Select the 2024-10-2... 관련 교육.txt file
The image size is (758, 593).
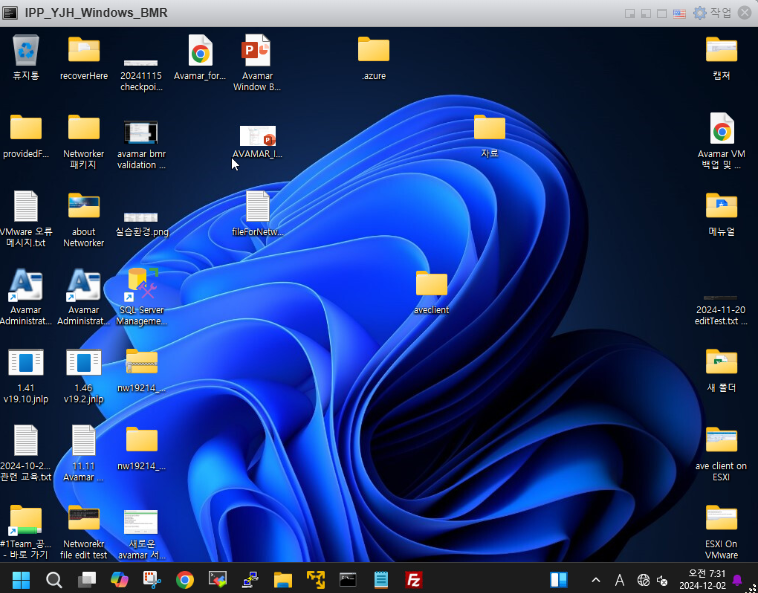[26, 440]
